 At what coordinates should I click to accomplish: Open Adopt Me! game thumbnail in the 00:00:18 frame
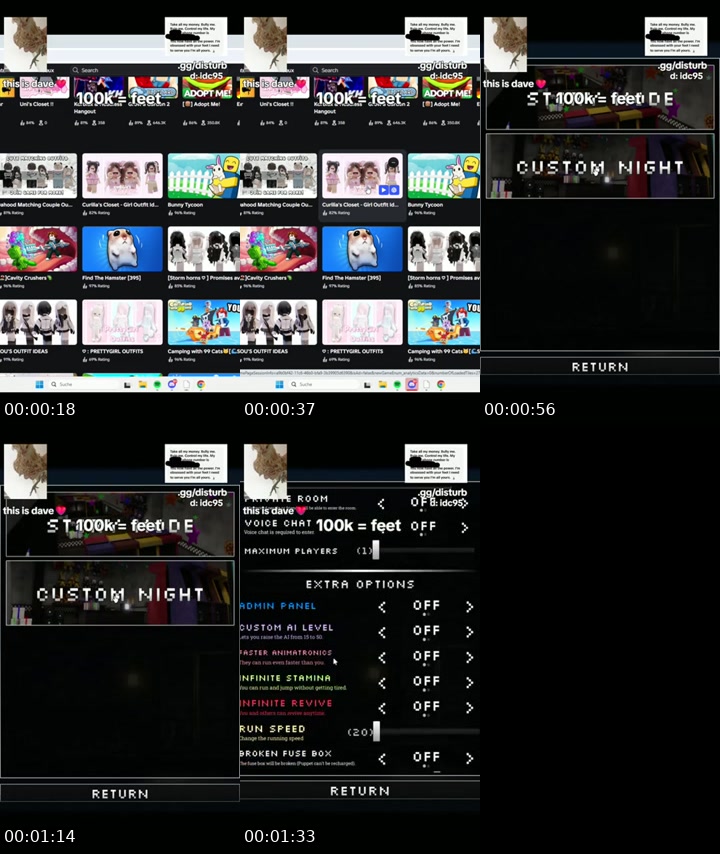[x=206, y=87]
